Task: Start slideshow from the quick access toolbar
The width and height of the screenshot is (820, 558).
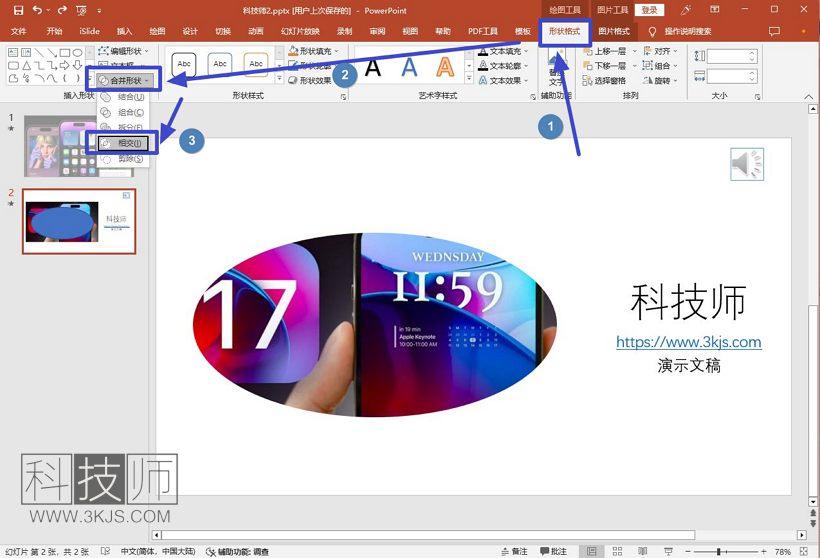Action: point(82,10)
